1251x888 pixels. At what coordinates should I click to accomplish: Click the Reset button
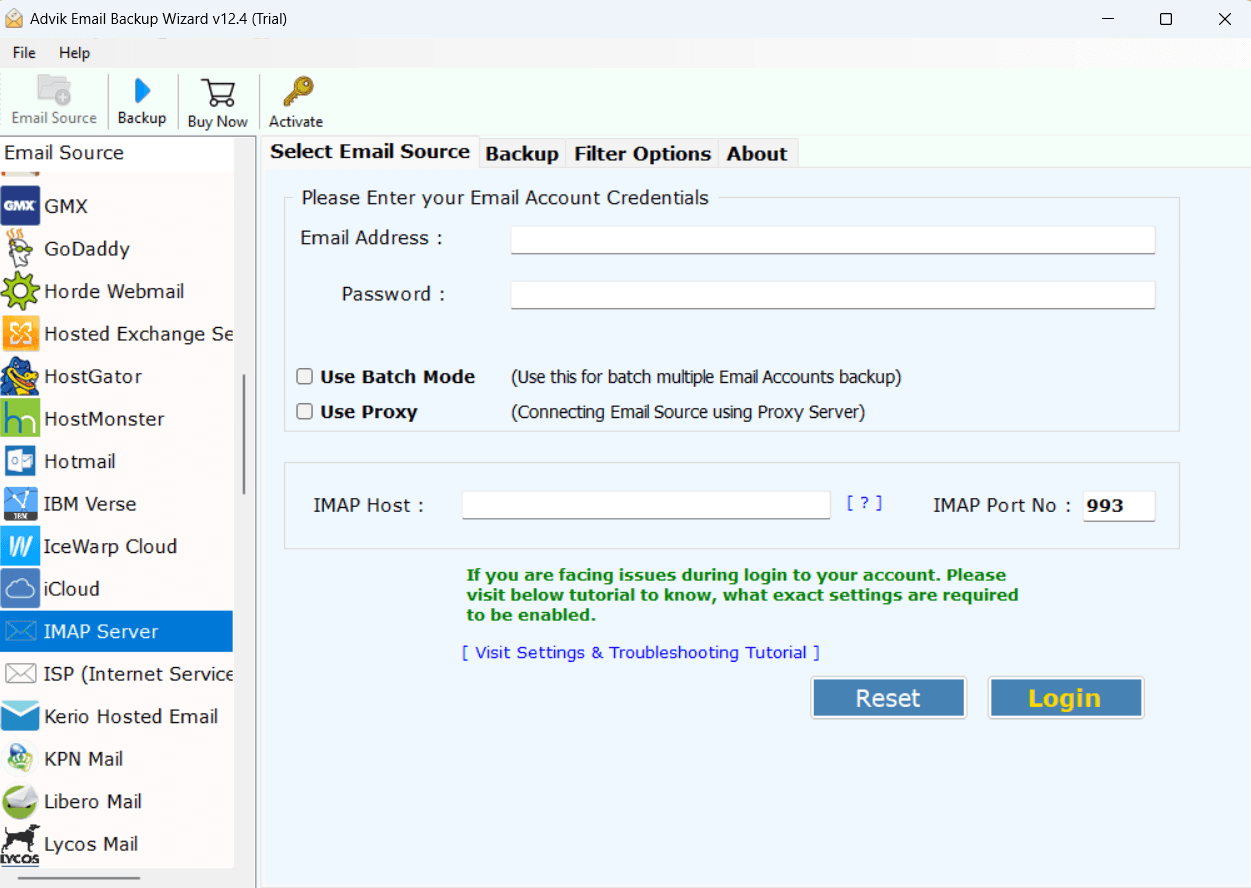pyautogui.click(x=888, y=698)
